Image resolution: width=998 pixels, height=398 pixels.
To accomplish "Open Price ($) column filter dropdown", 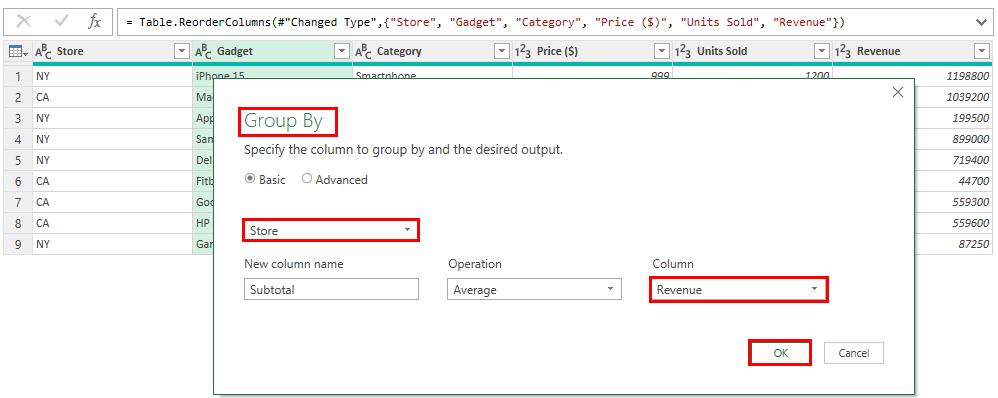I will click(x=663, y=52).
